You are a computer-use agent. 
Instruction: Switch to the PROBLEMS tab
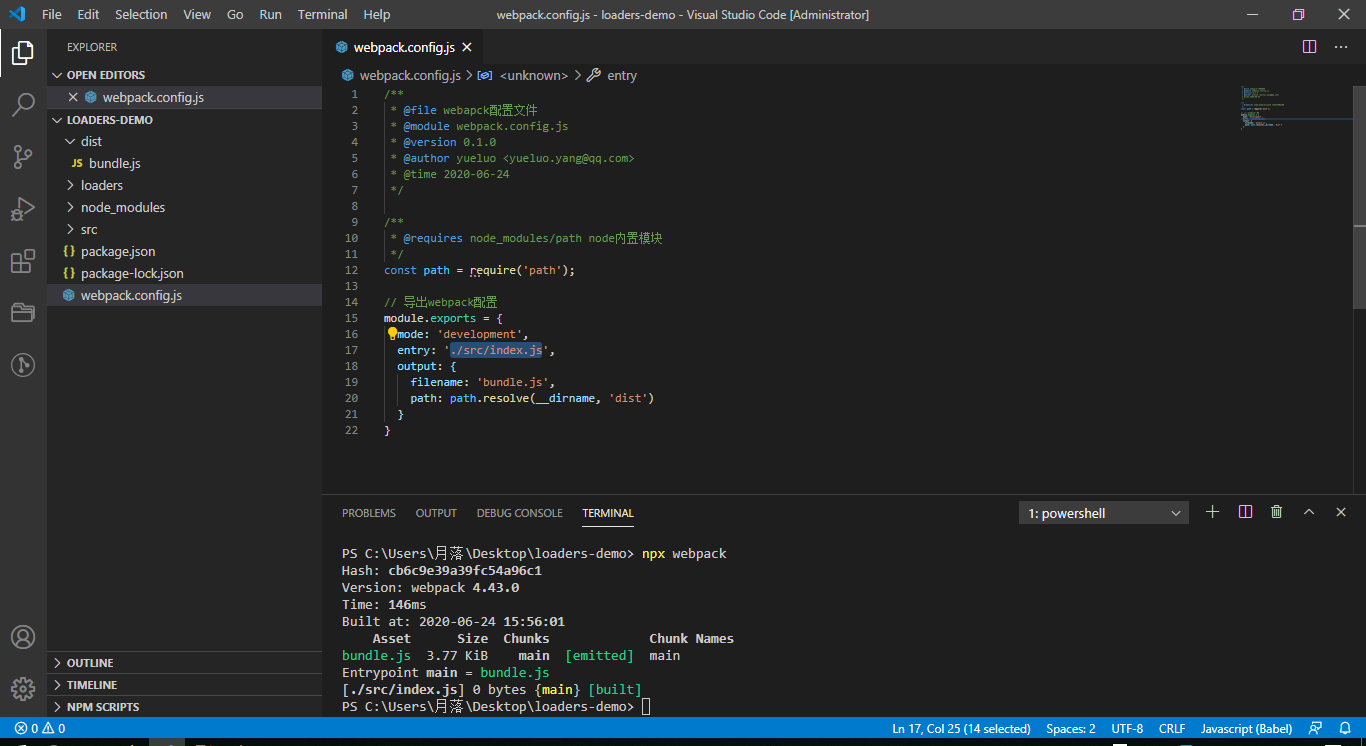click(x=368, y=513)
